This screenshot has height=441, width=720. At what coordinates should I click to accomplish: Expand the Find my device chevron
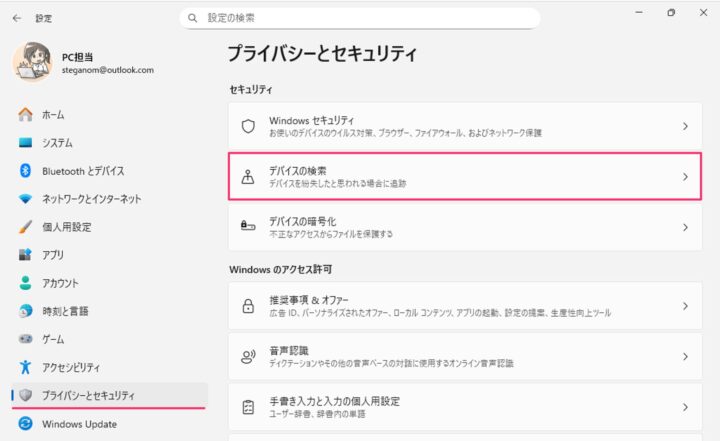685,177
